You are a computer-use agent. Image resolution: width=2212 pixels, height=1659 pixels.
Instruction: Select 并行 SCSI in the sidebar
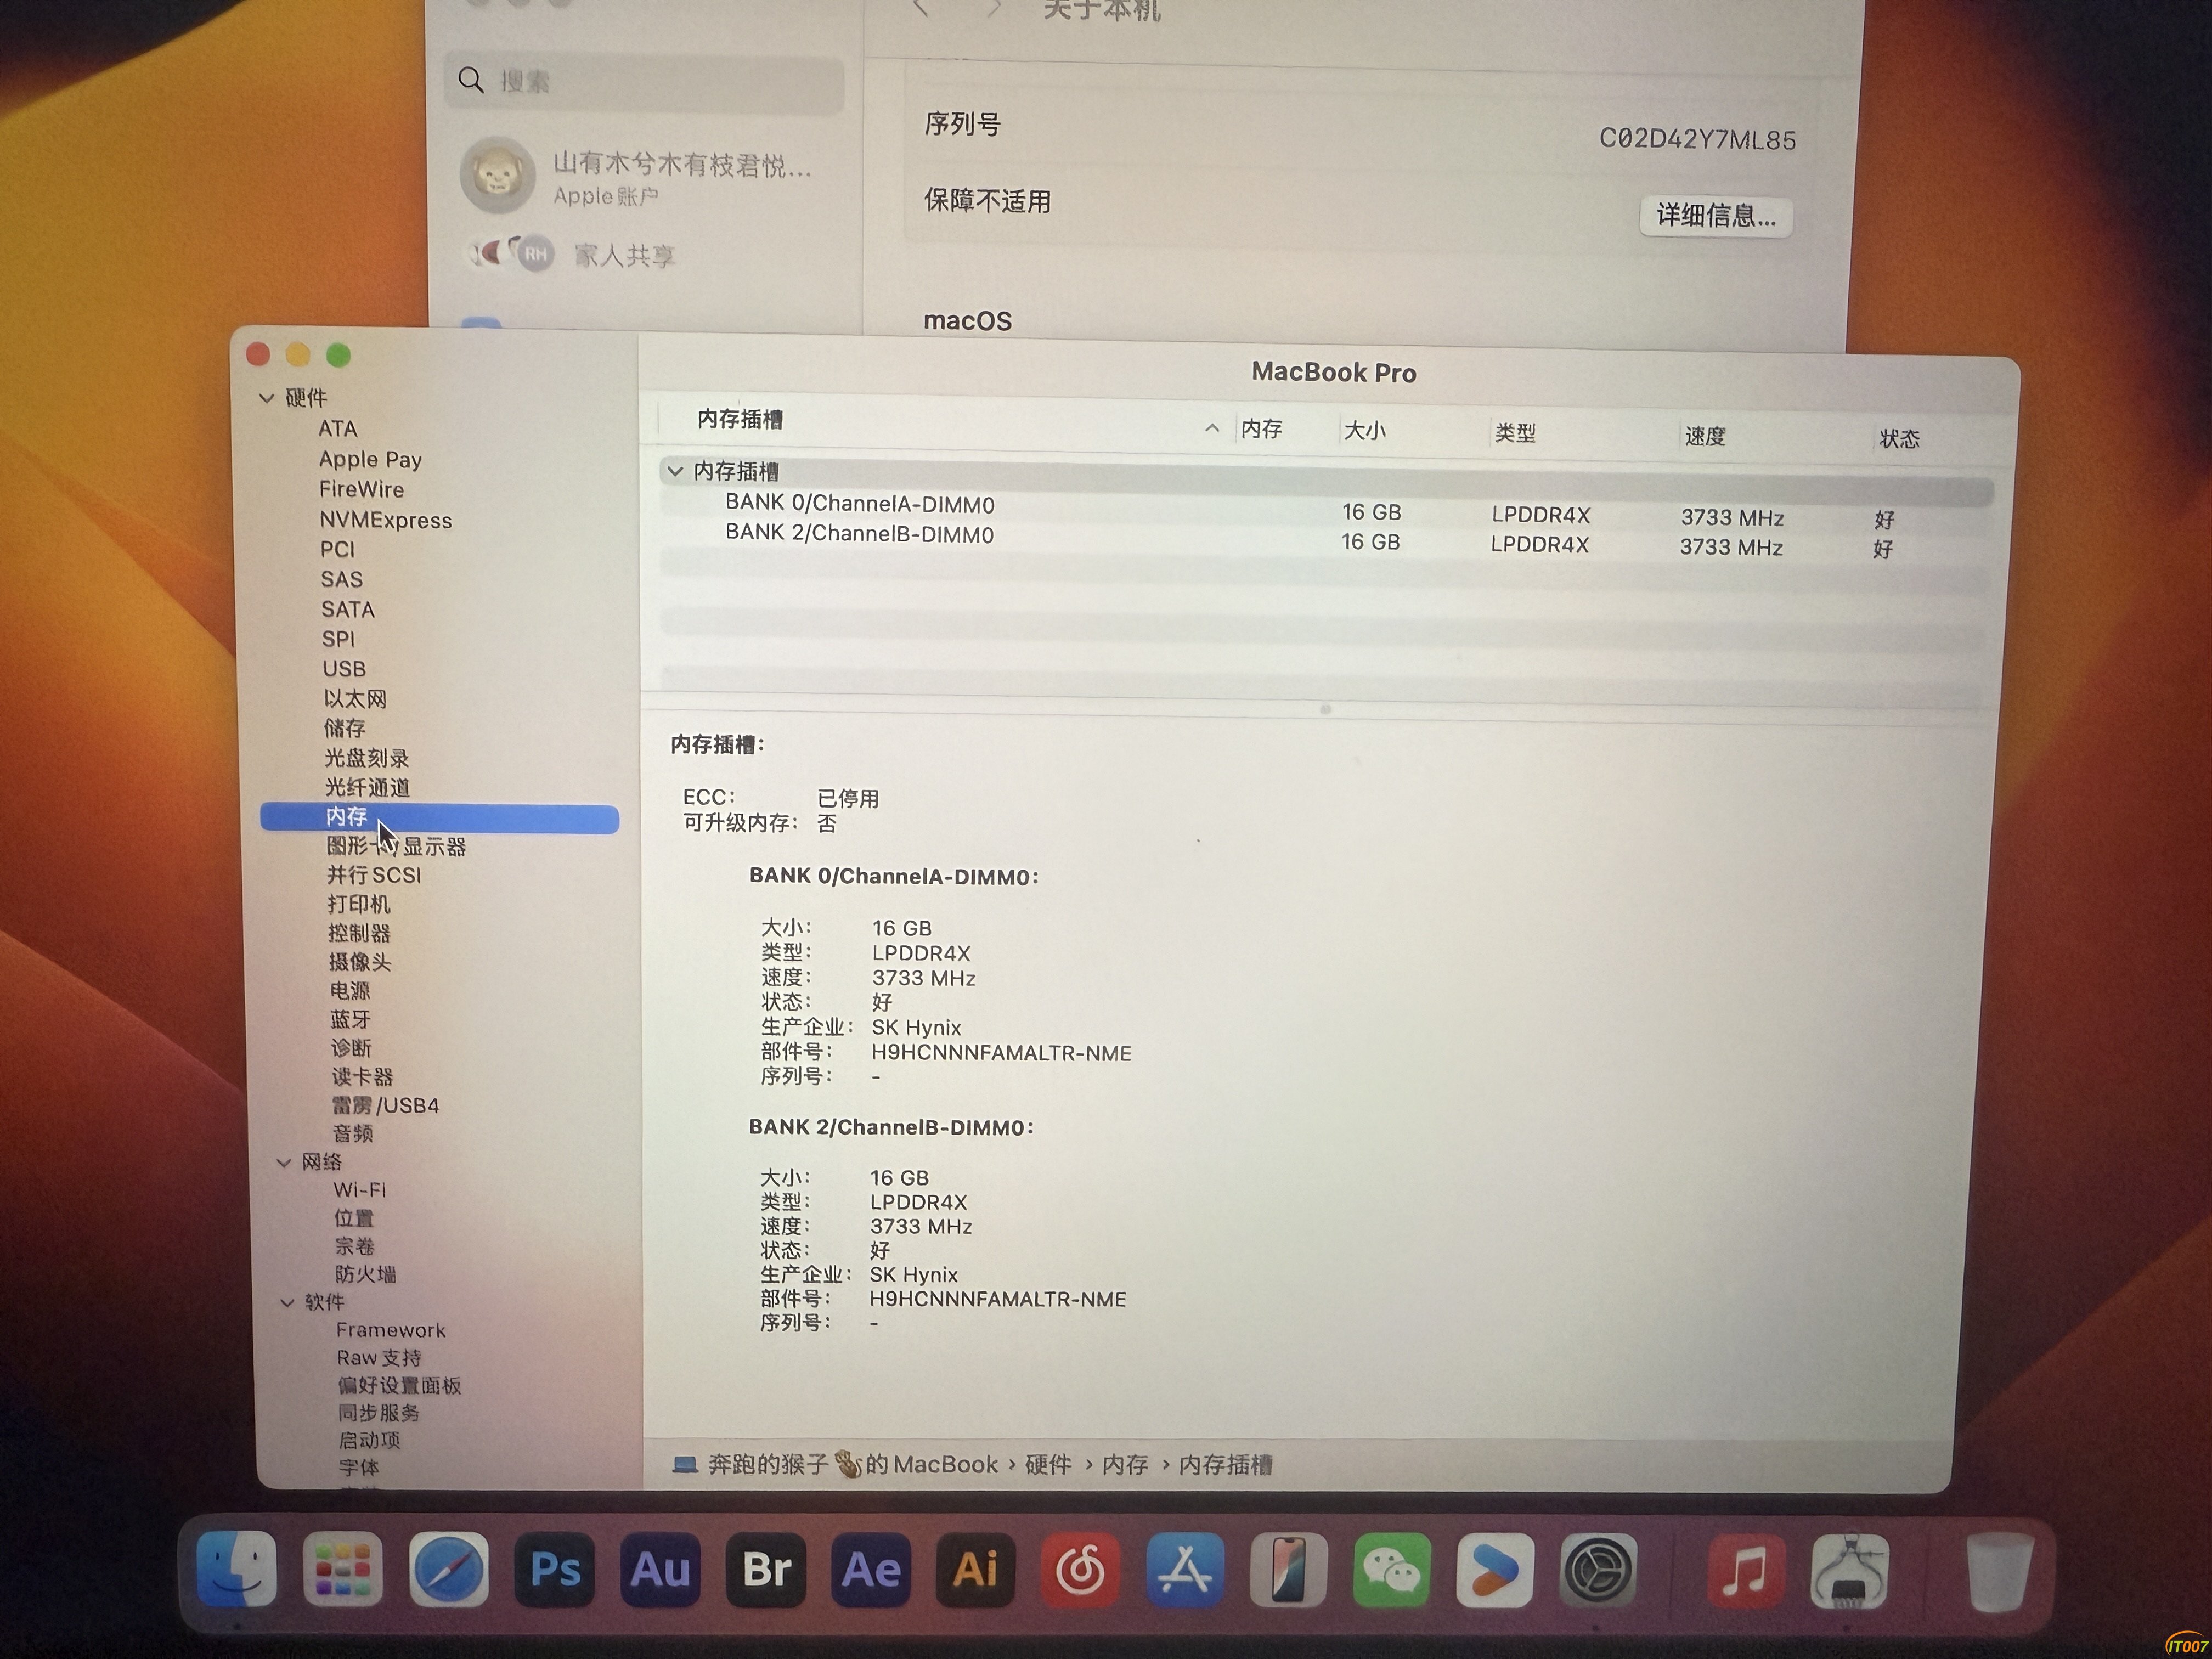[x=373, y=875]
